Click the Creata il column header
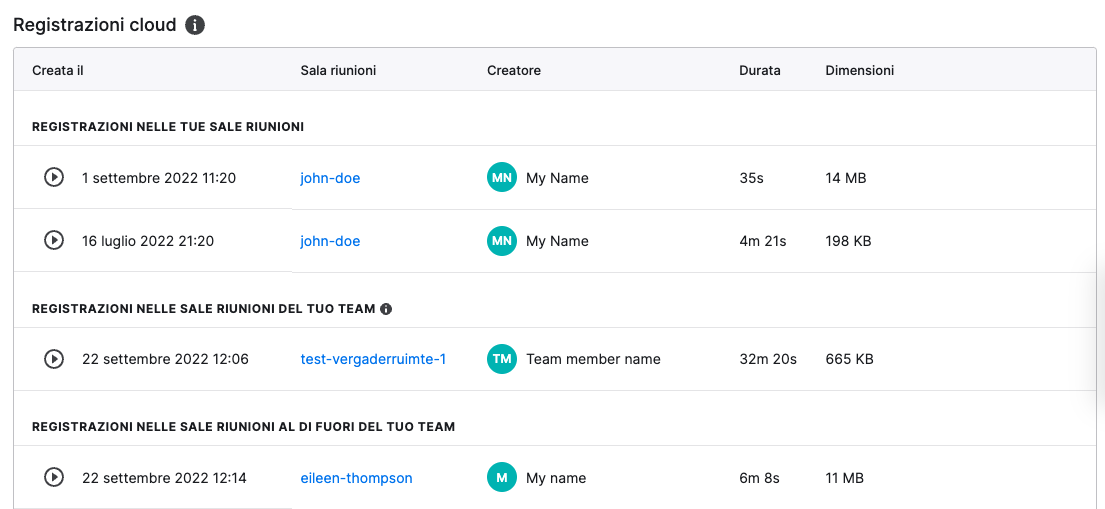Image resolution: width=1105 pixels, height=509 pixels. (58, 70)
